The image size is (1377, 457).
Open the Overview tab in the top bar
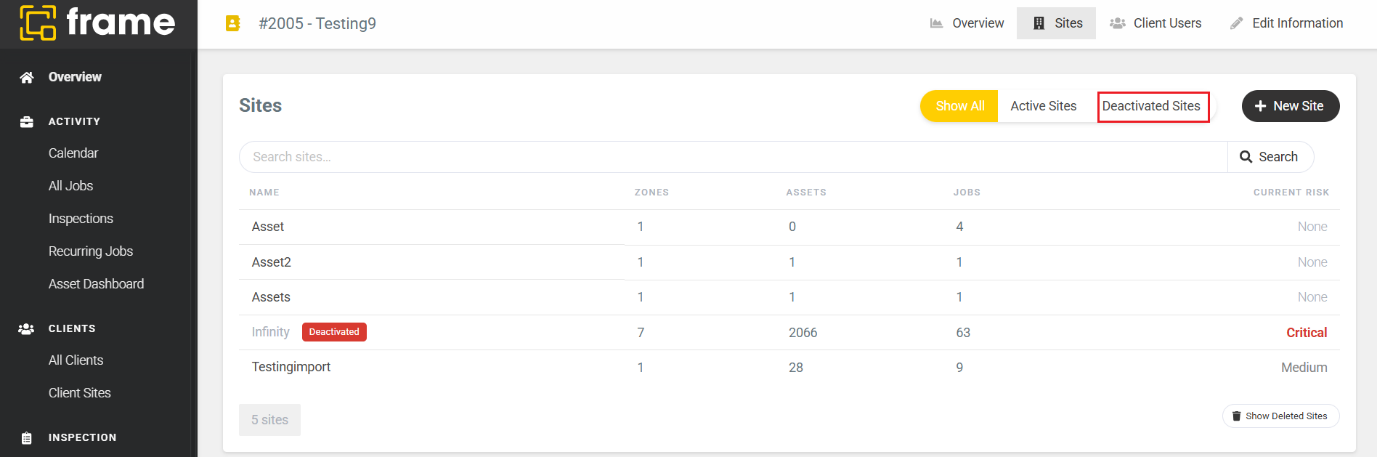(x=967, y=23)
